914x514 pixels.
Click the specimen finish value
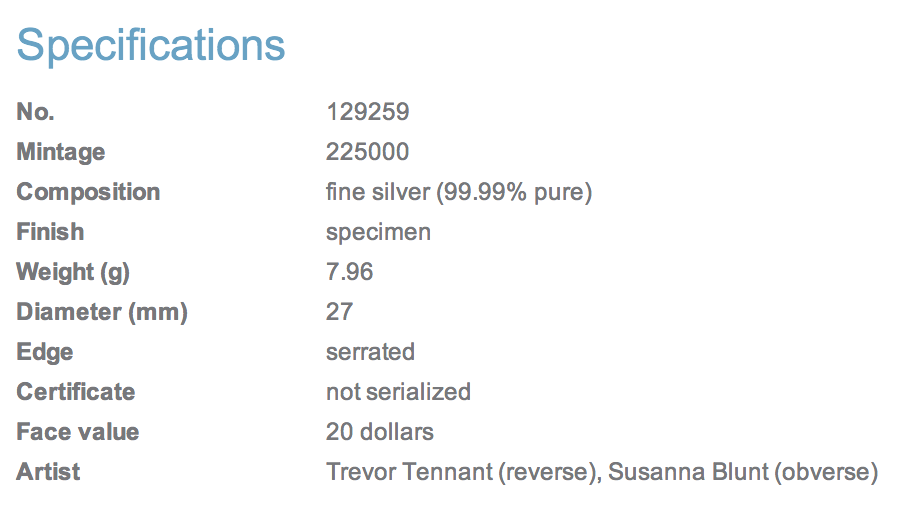tap(378, 233)
